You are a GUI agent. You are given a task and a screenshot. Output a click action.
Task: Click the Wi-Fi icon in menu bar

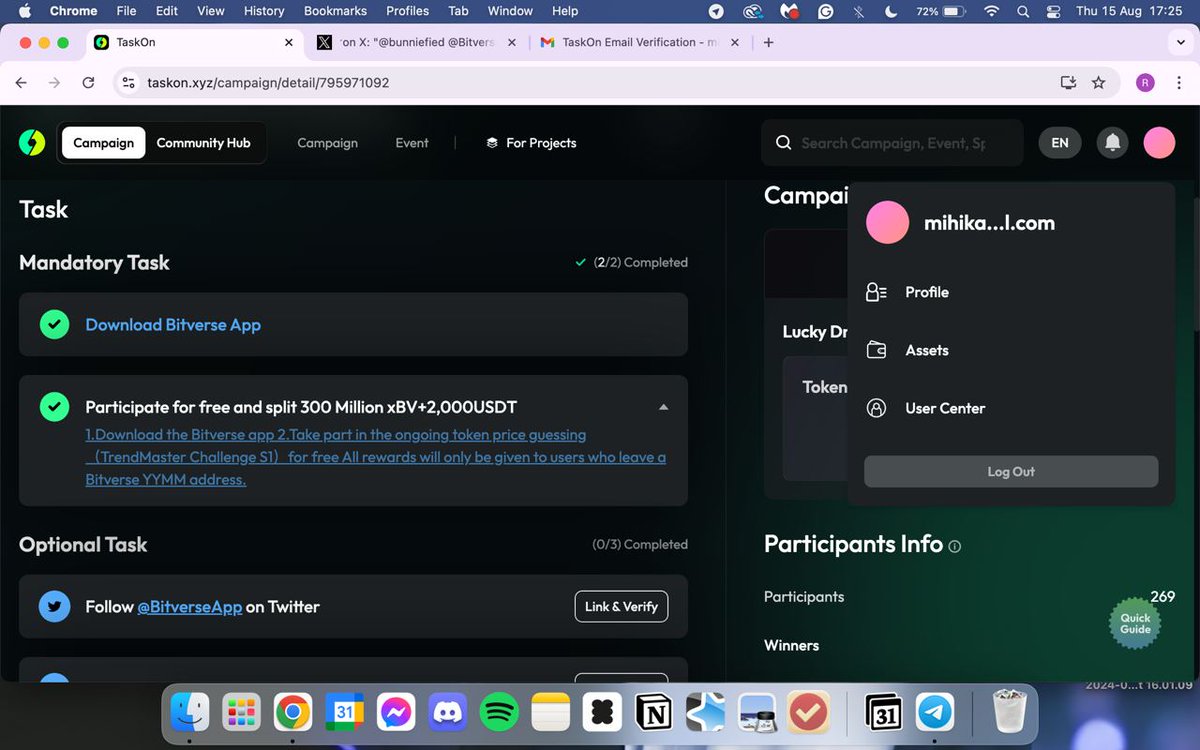click(991, 11)
